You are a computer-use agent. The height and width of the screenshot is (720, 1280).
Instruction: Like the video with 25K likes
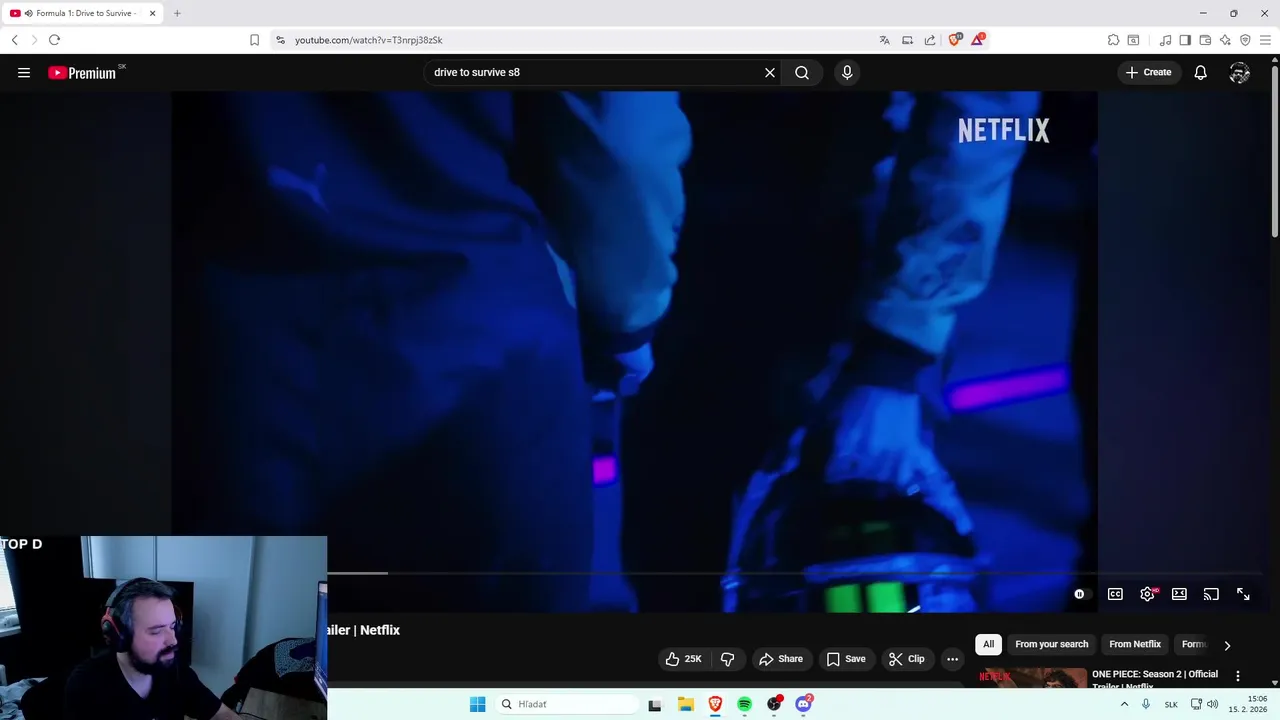683,659
